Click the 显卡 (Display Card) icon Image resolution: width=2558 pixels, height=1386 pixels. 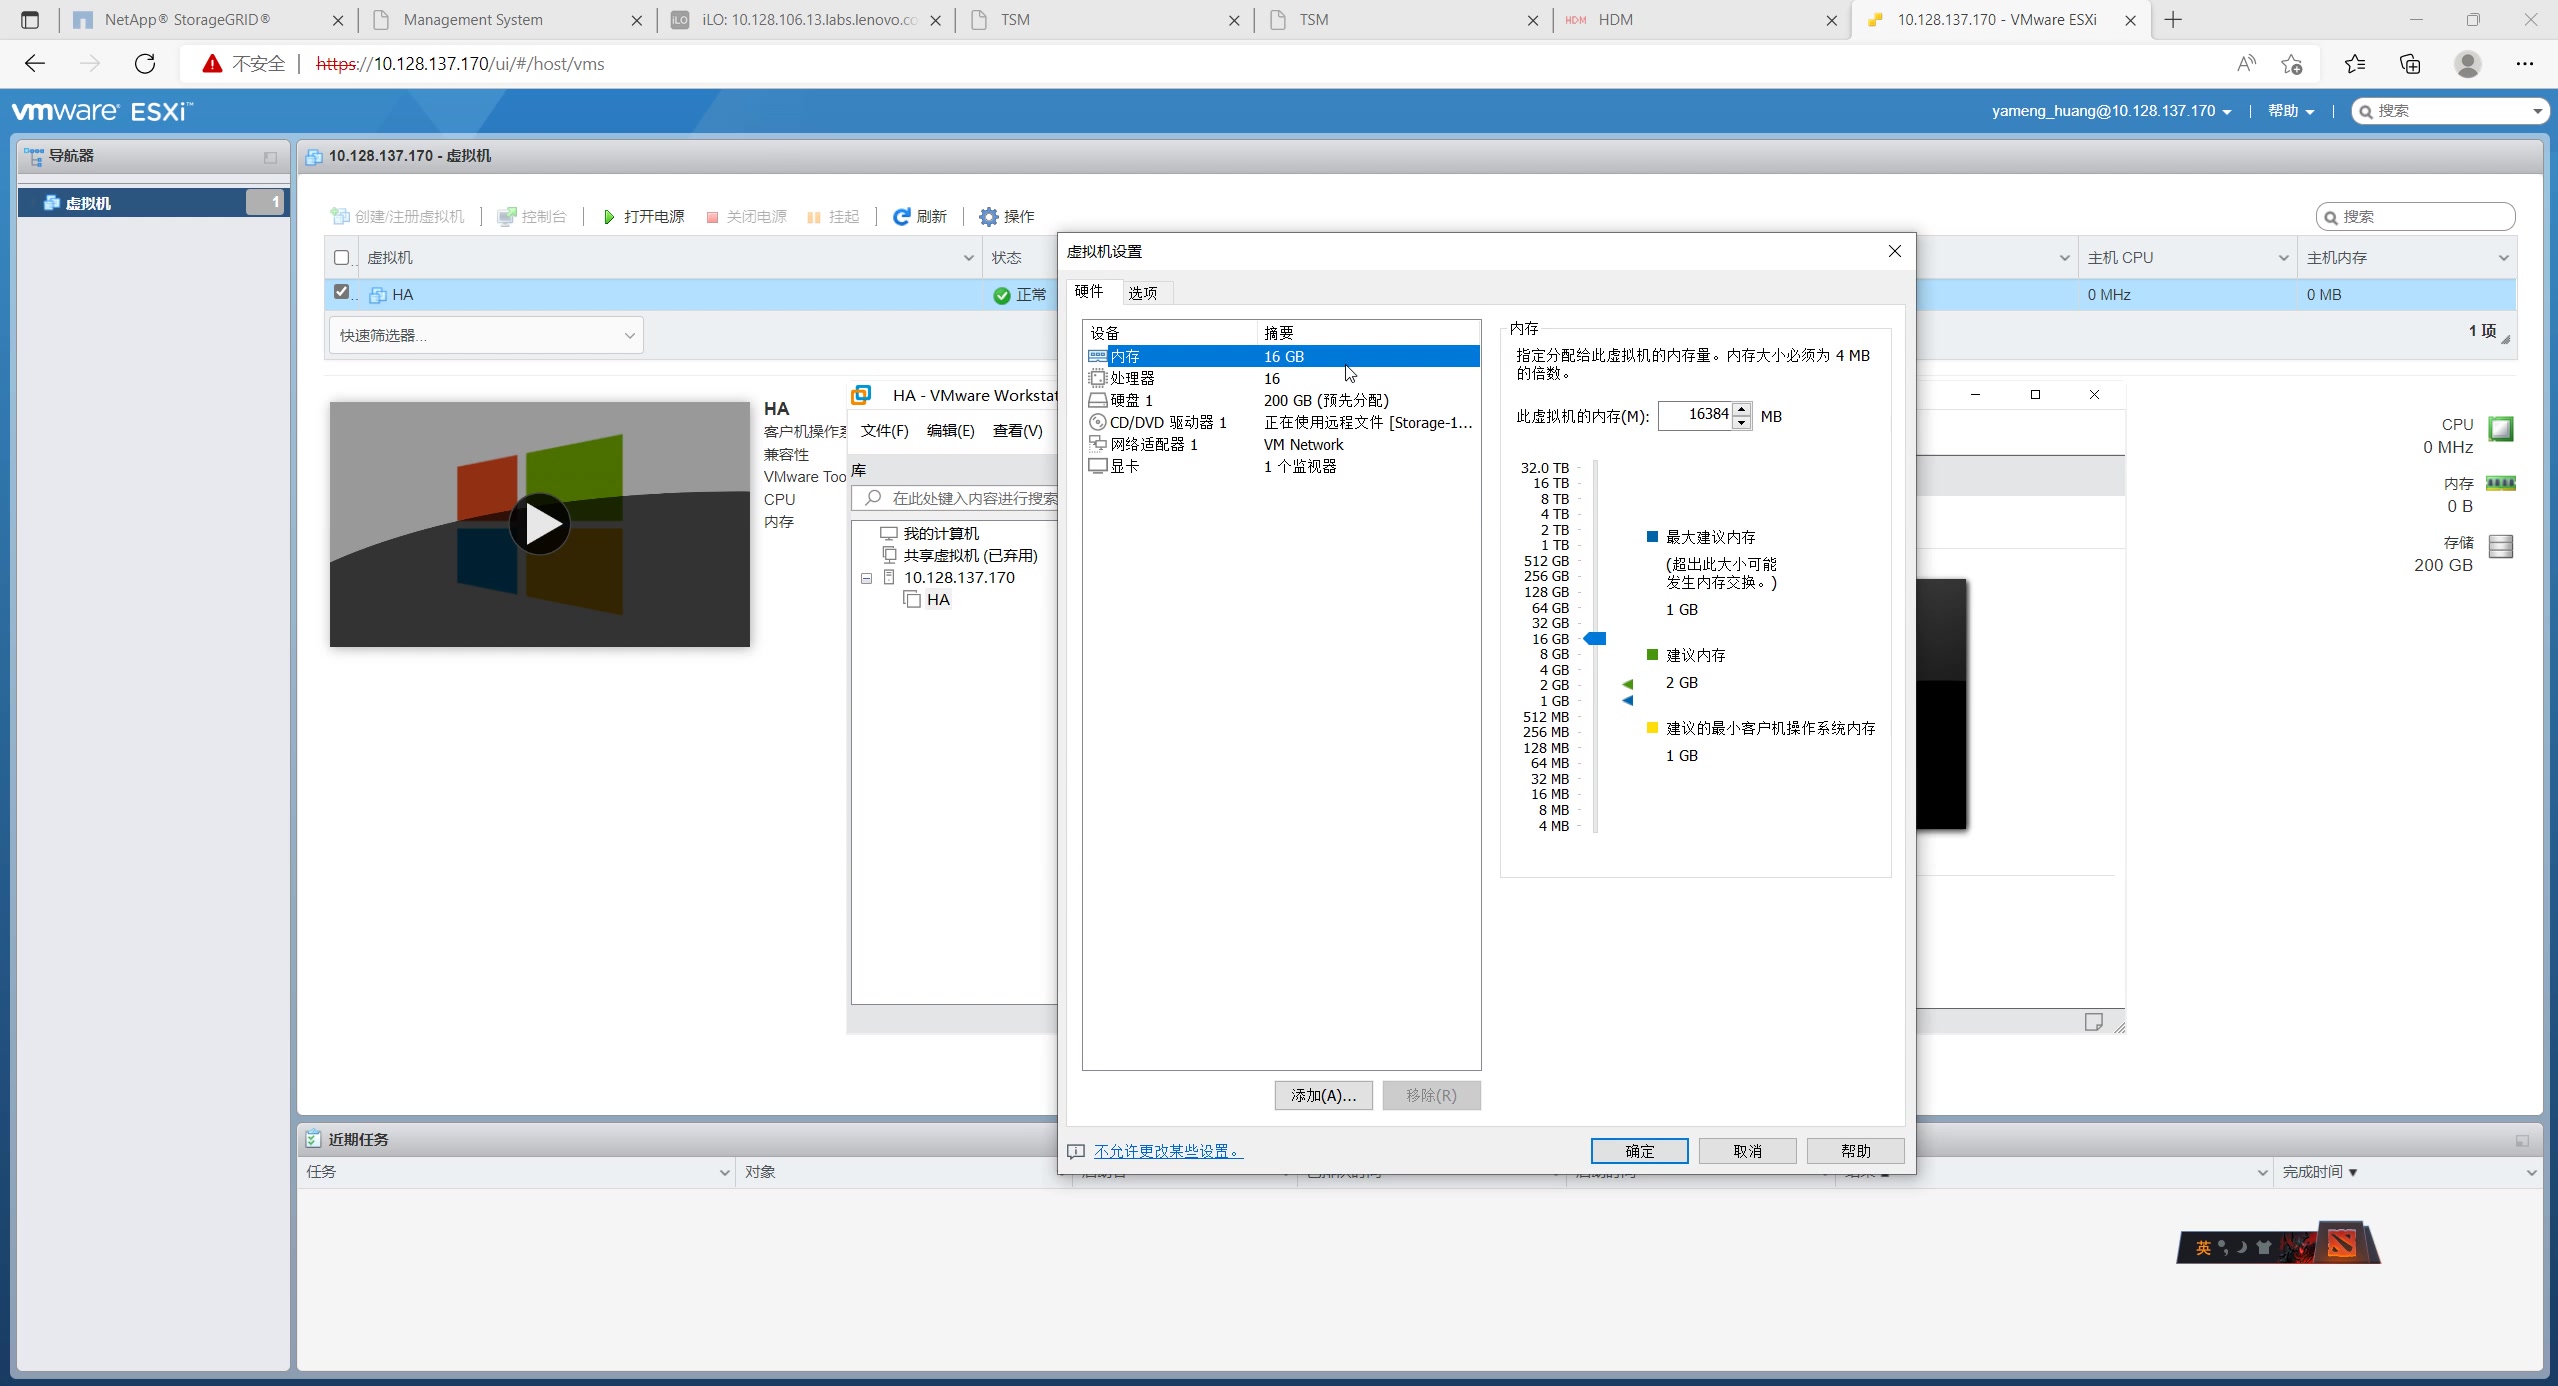[1099, 466]
